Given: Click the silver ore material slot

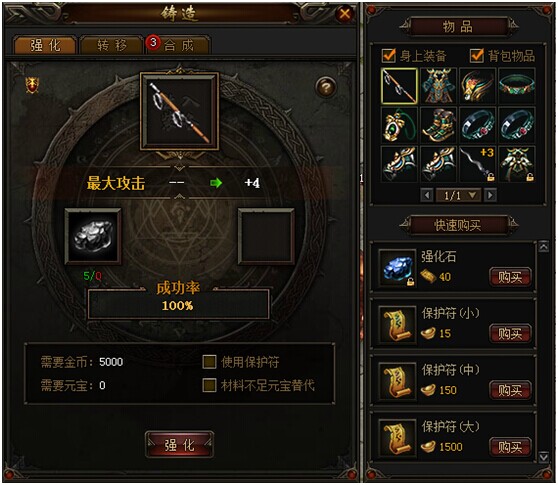Looking at the screenshot, I should point(93,237).
